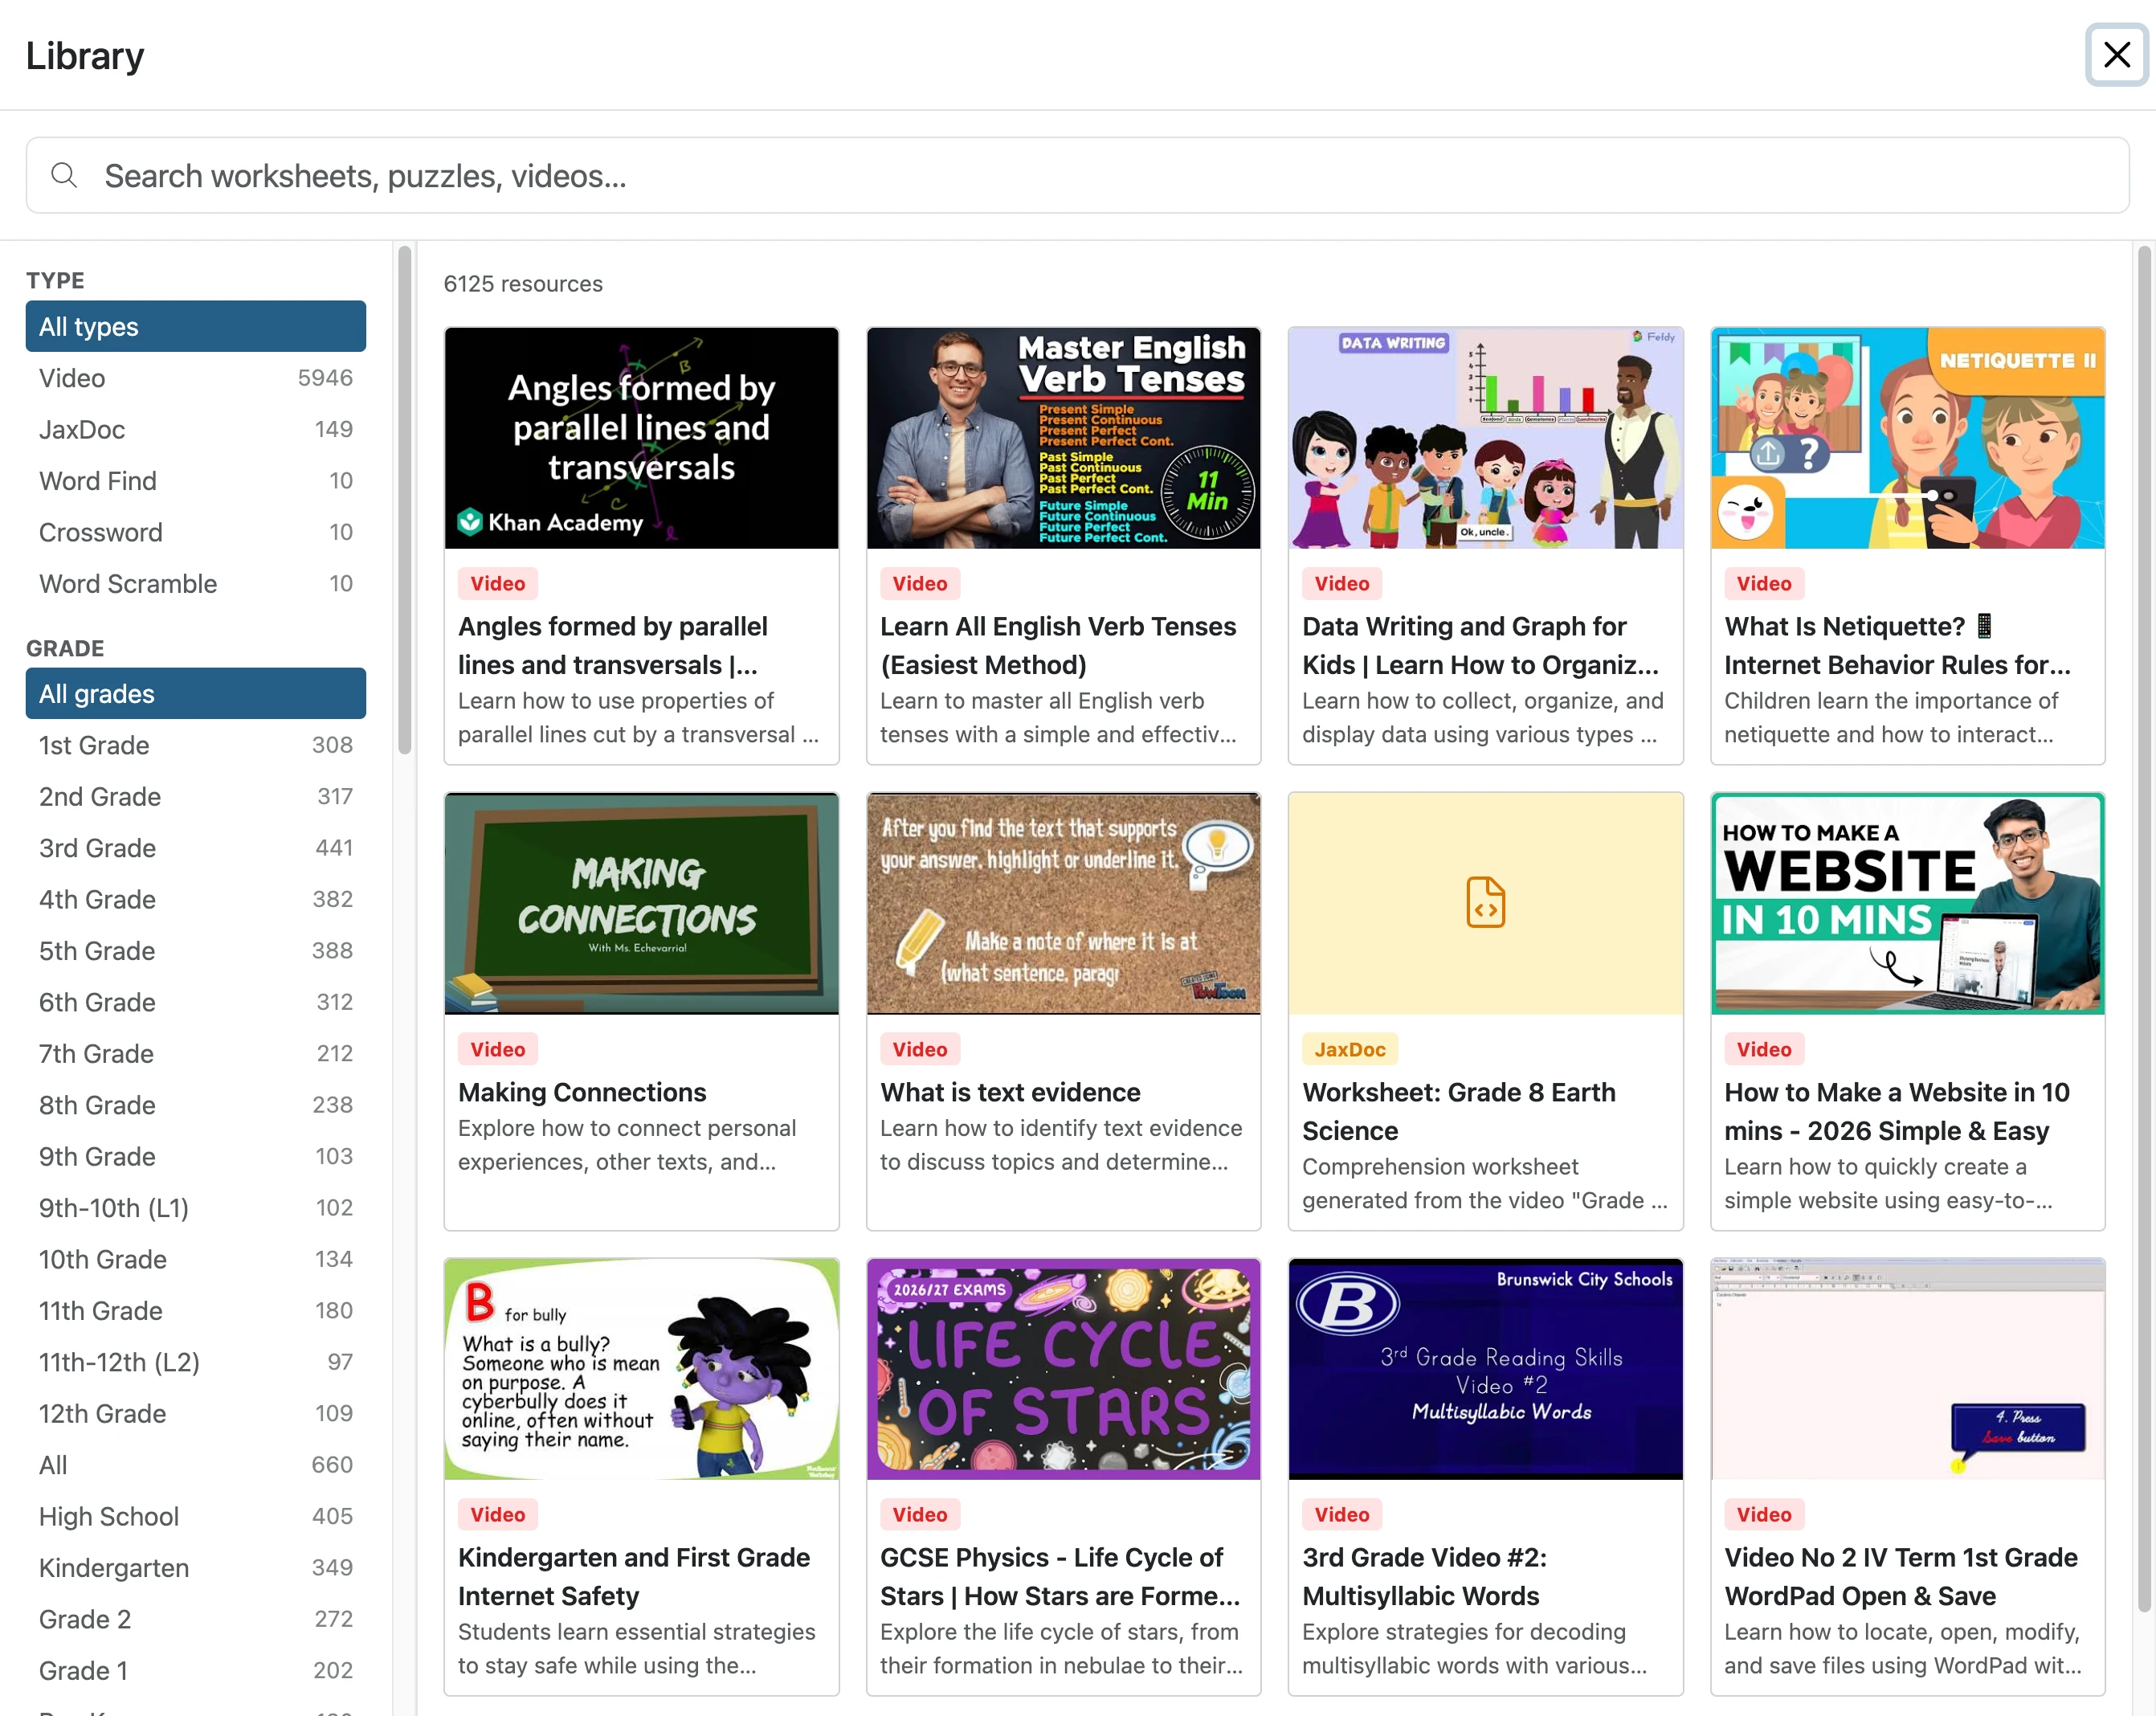
Task: Select the JaxDoc type filter
Action: 196,429
